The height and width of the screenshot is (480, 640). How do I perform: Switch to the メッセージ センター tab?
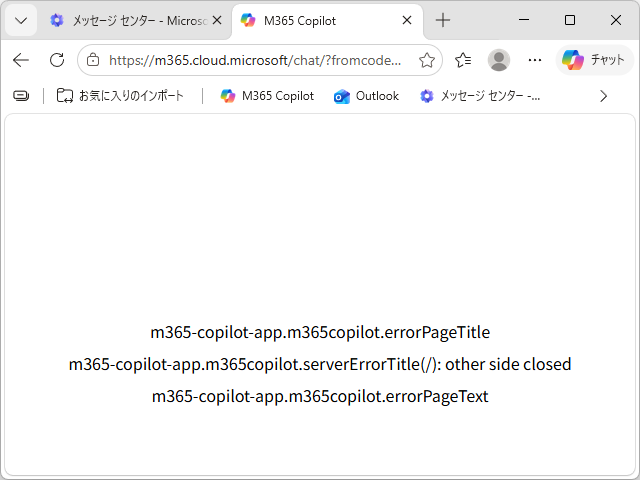click(x=128, y=20)
